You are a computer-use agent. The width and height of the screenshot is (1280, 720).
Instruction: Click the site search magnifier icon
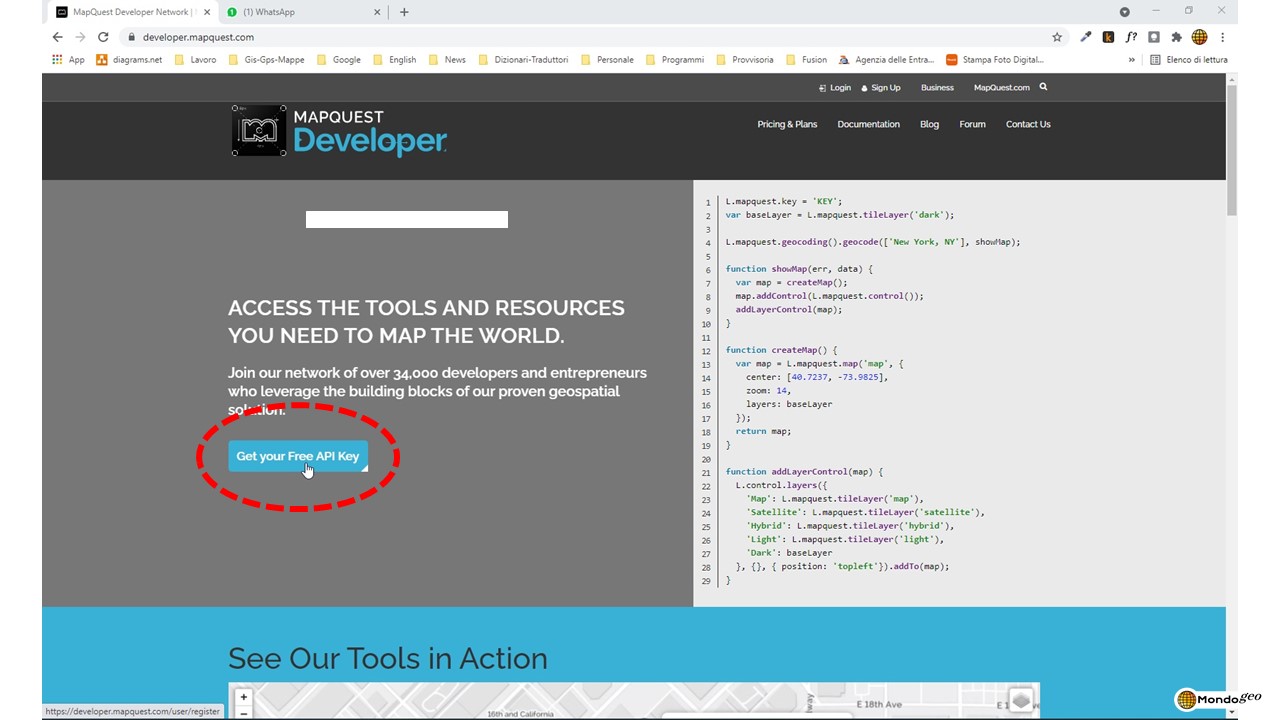pyautogui.click(x=1043, y=87)
